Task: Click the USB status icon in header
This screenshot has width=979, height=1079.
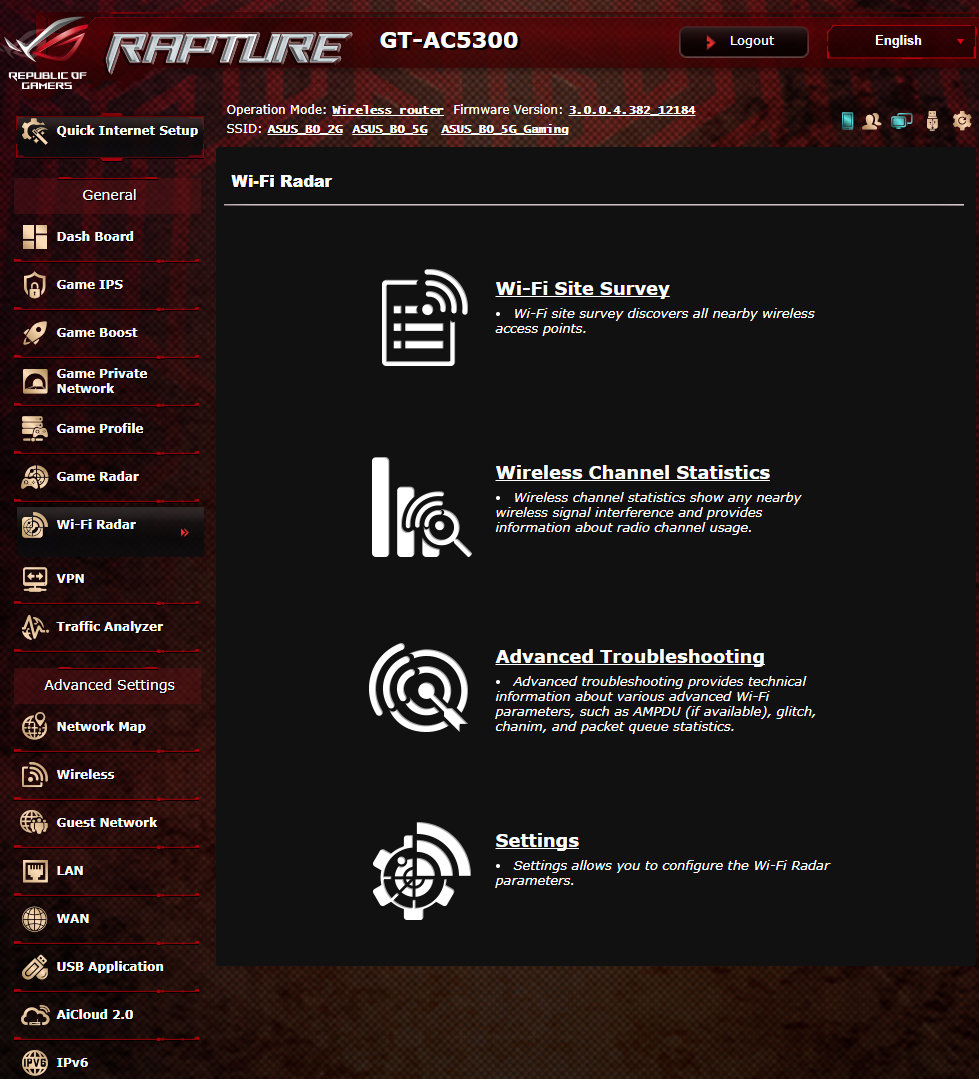Action: (x=932, y=120)
